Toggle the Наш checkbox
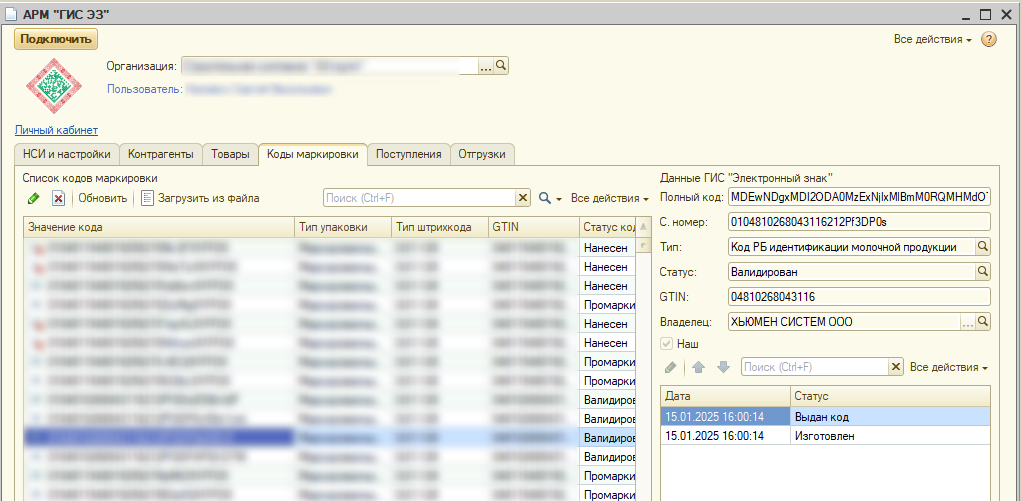The image size is (1022, 501). click(667, 344)
